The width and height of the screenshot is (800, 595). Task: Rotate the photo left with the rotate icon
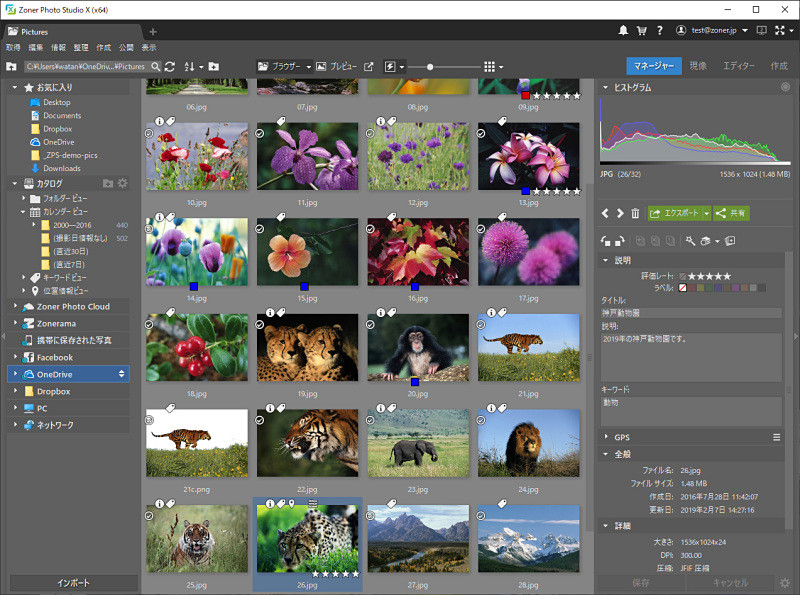tap(605, 241)
